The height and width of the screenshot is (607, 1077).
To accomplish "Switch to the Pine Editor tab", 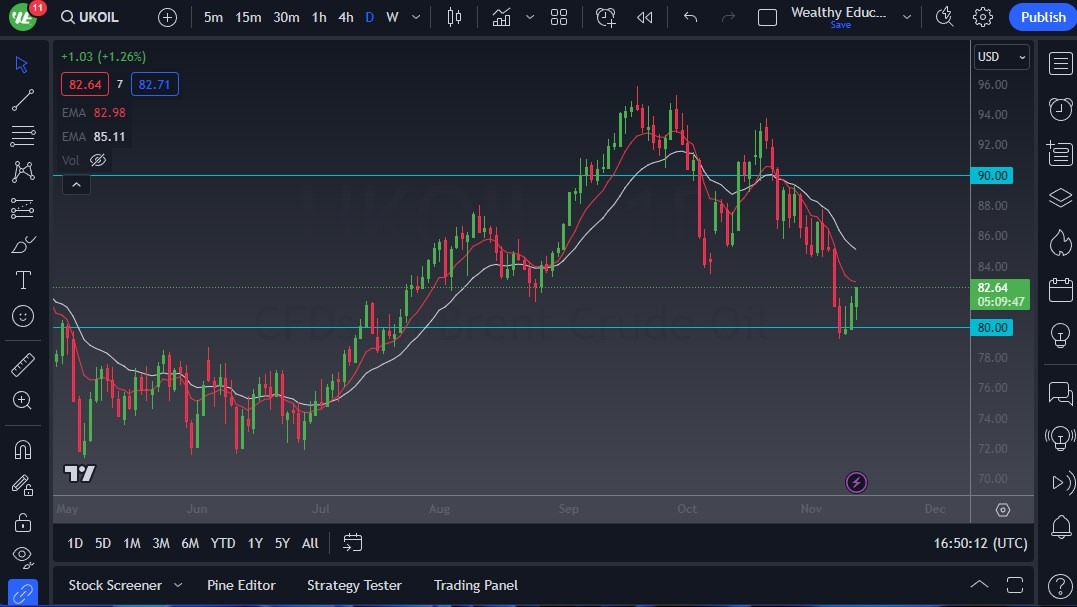I will 241,585.
